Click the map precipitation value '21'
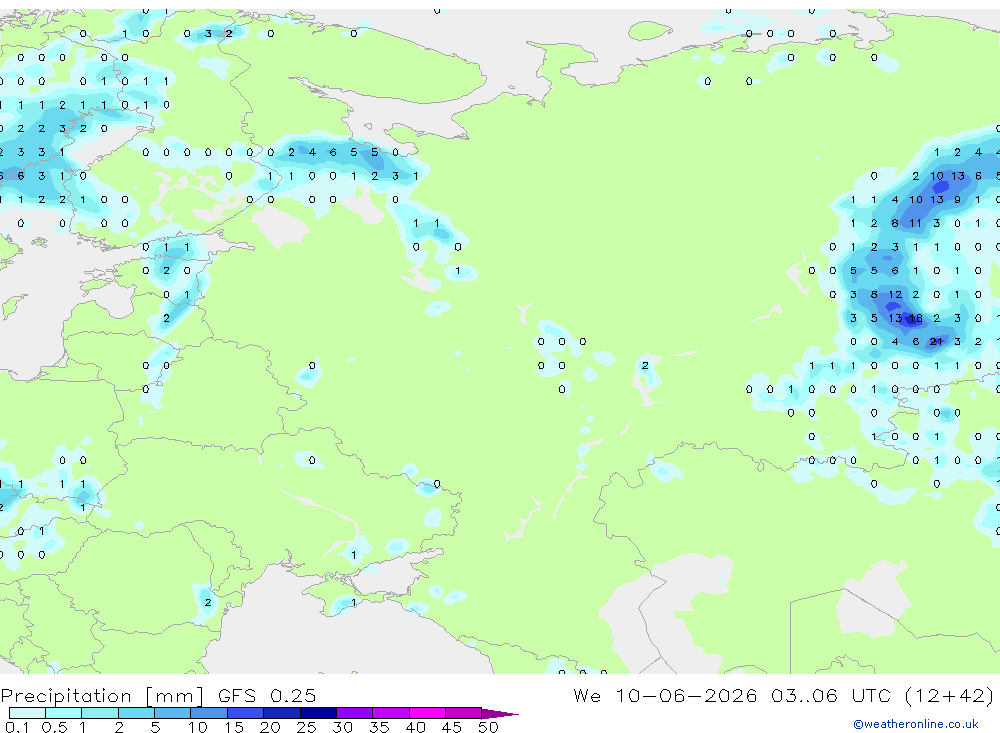The height and width of the screenshot is (733, 1000). [x=936, y=342]
